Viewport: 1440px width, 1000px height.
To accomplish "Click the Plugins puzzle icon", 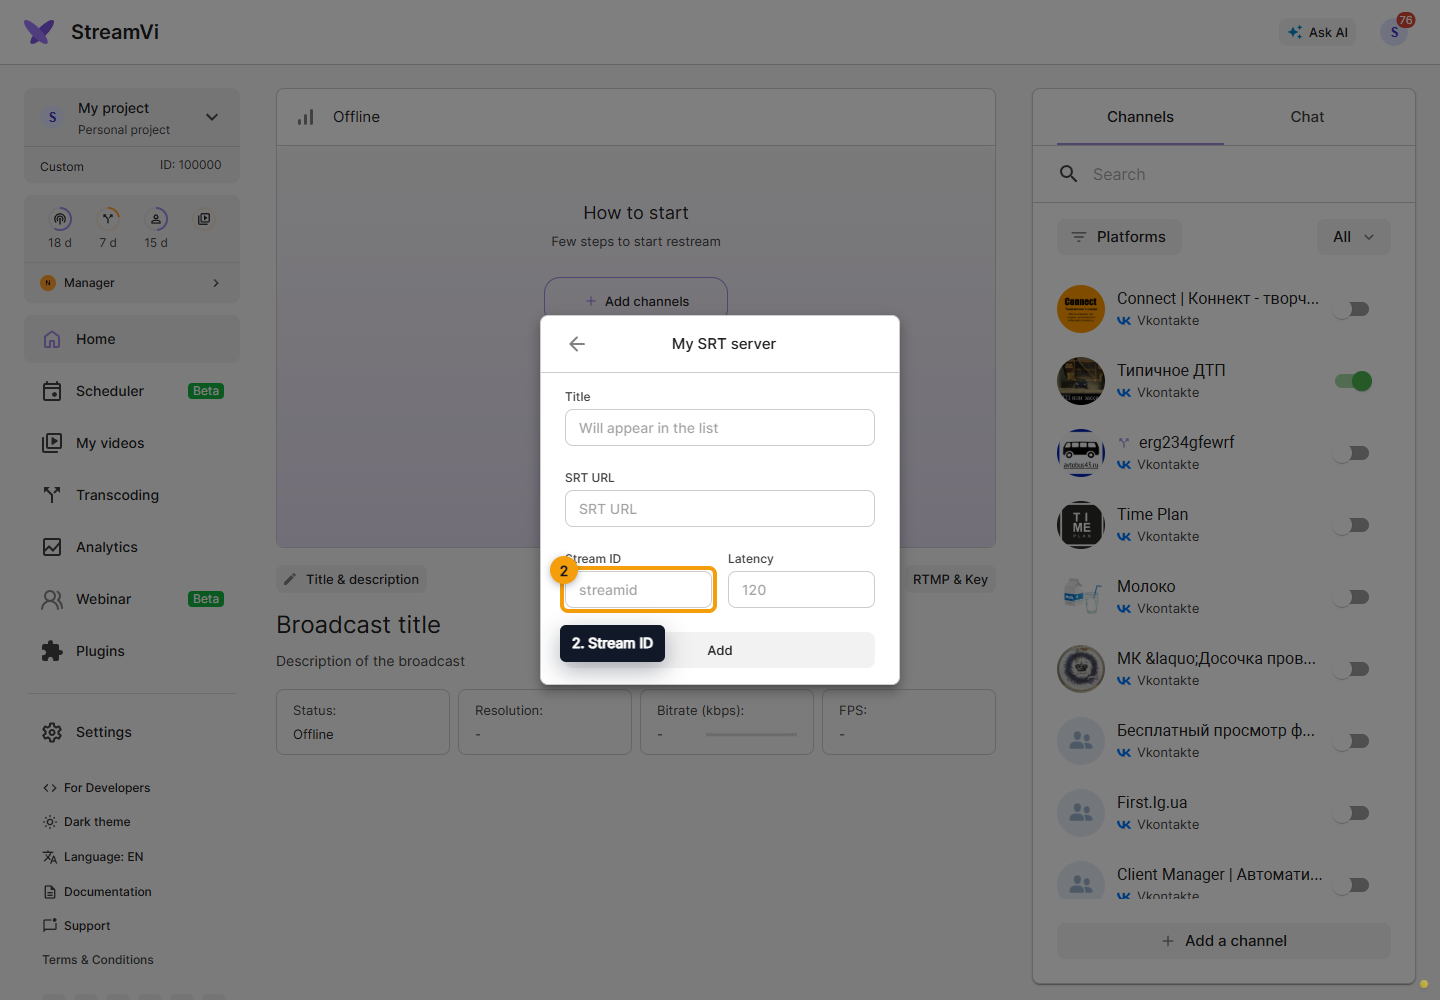I will (x=52, y=651).
